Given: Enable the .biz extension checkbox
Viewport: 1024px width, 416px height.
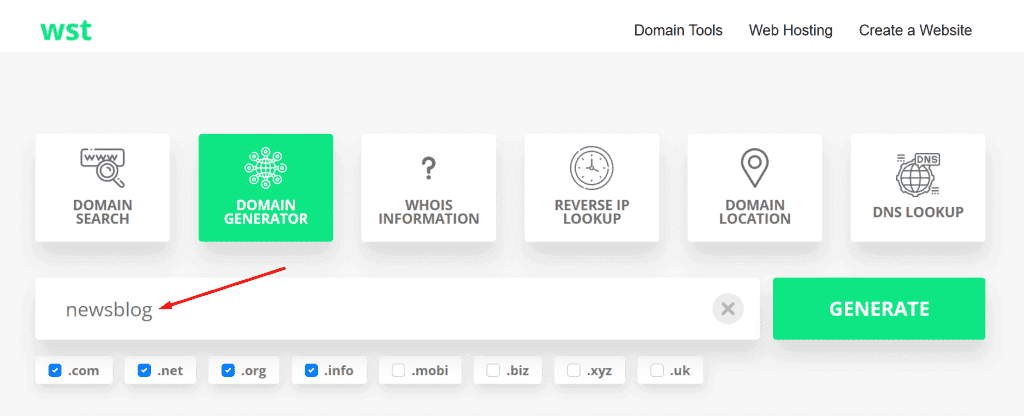Looking at the screenshot, I should 493,371.
